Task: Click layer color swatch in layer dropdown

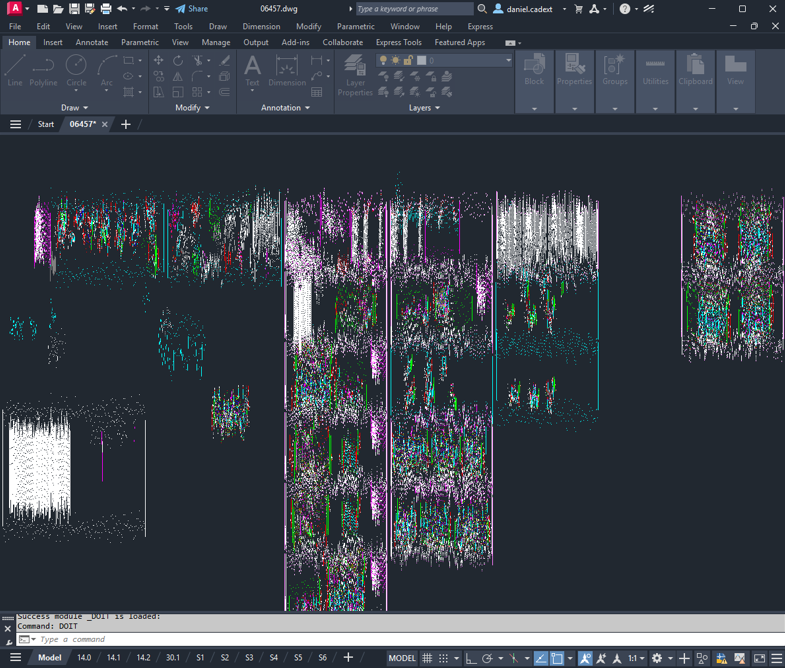Action: 422,61
